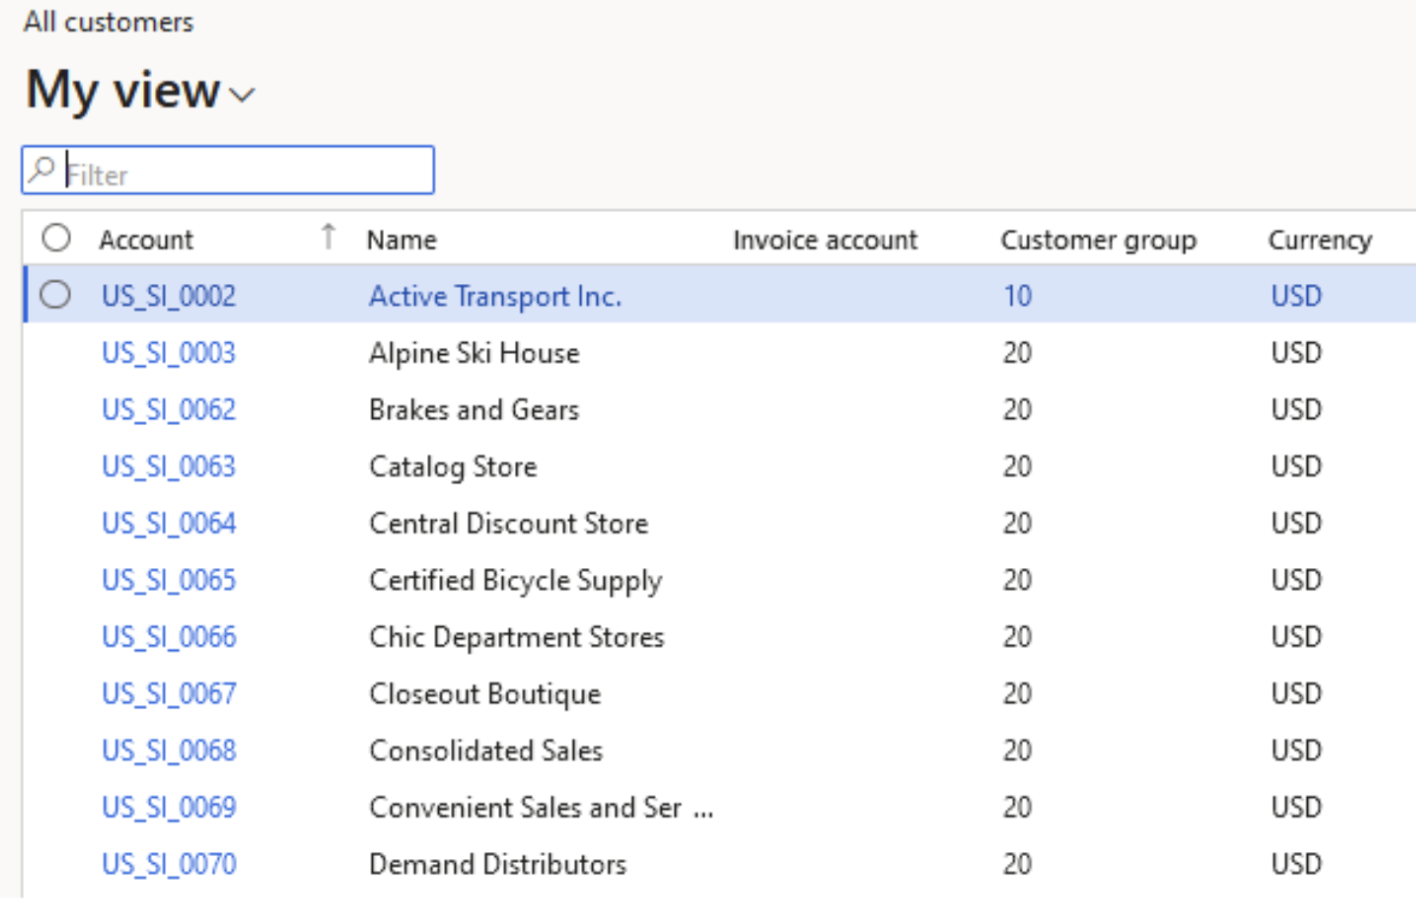1416x912 pixels.
Task: Toggle the select-all rows radio button
Action: click(56, 238)
